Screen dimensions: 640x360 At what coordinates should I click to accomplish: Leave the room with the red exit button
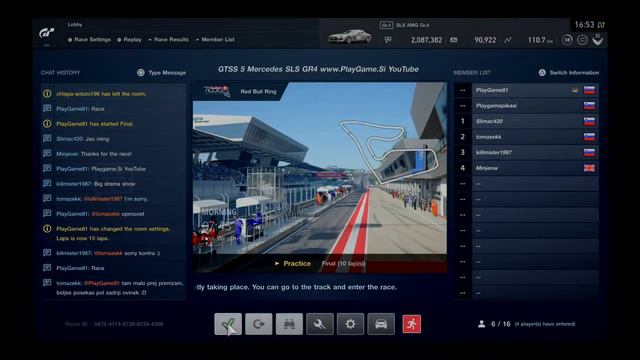pyautogui.click(x=411, y=324)
